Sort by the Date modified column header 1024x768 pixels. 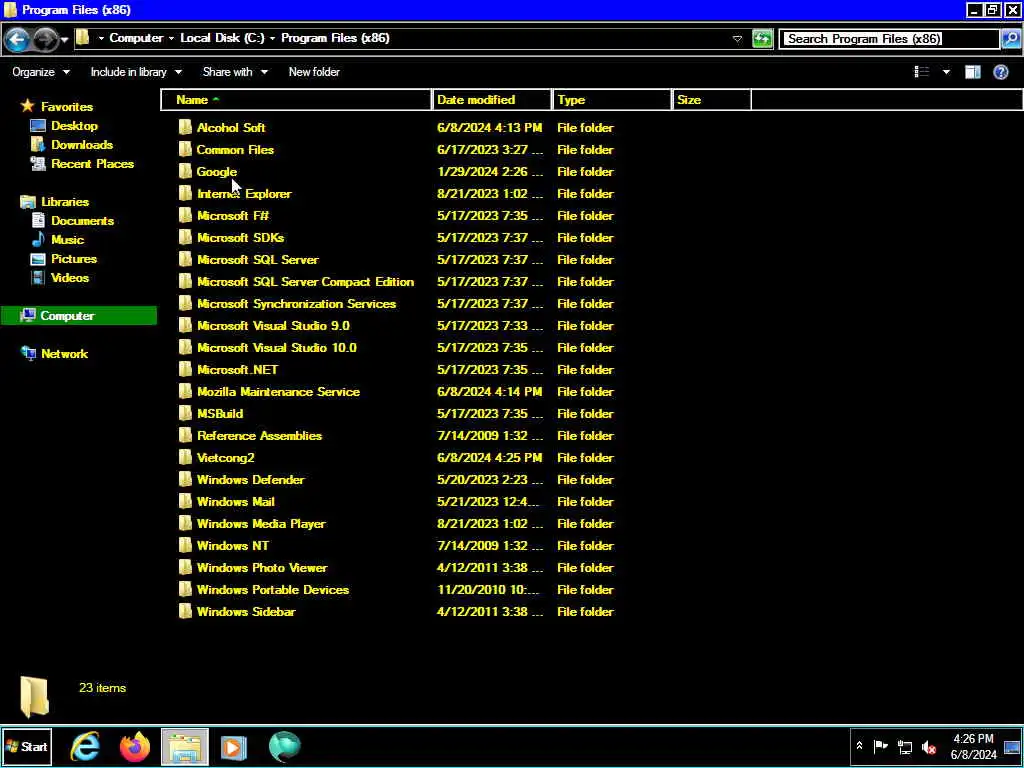point(491,100)
